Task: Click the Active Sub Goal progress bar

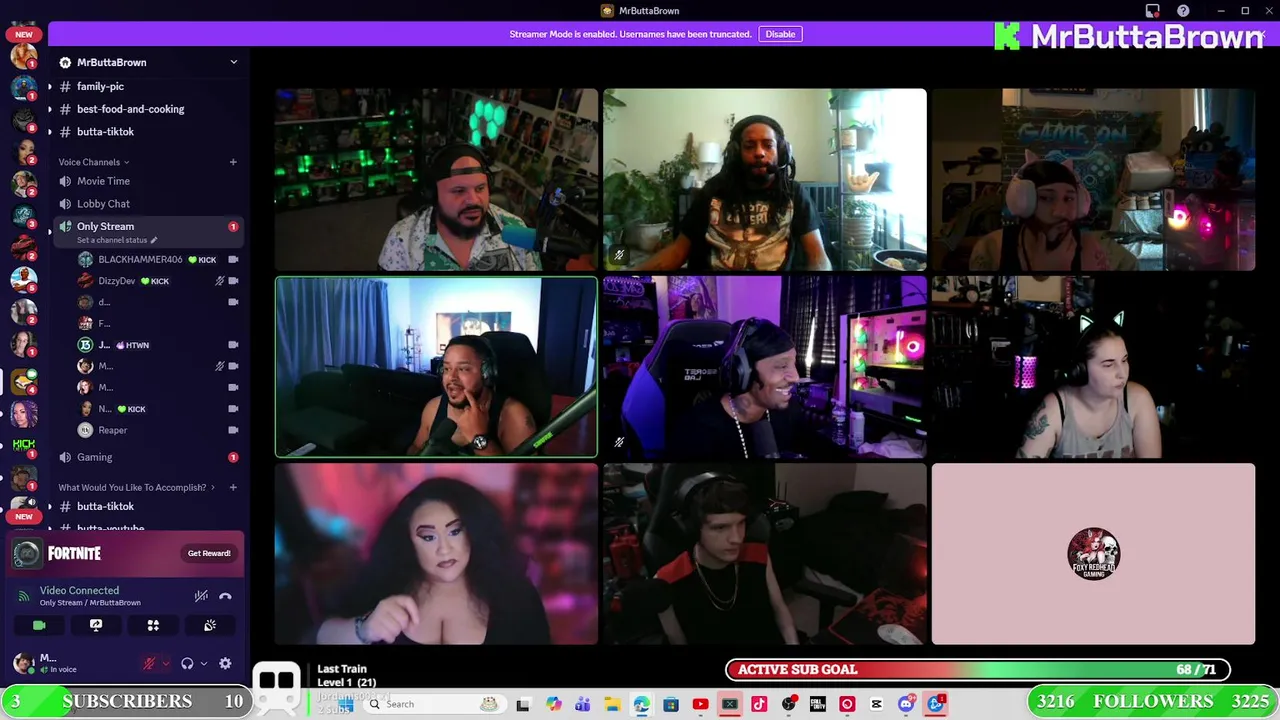Action: 978,669
